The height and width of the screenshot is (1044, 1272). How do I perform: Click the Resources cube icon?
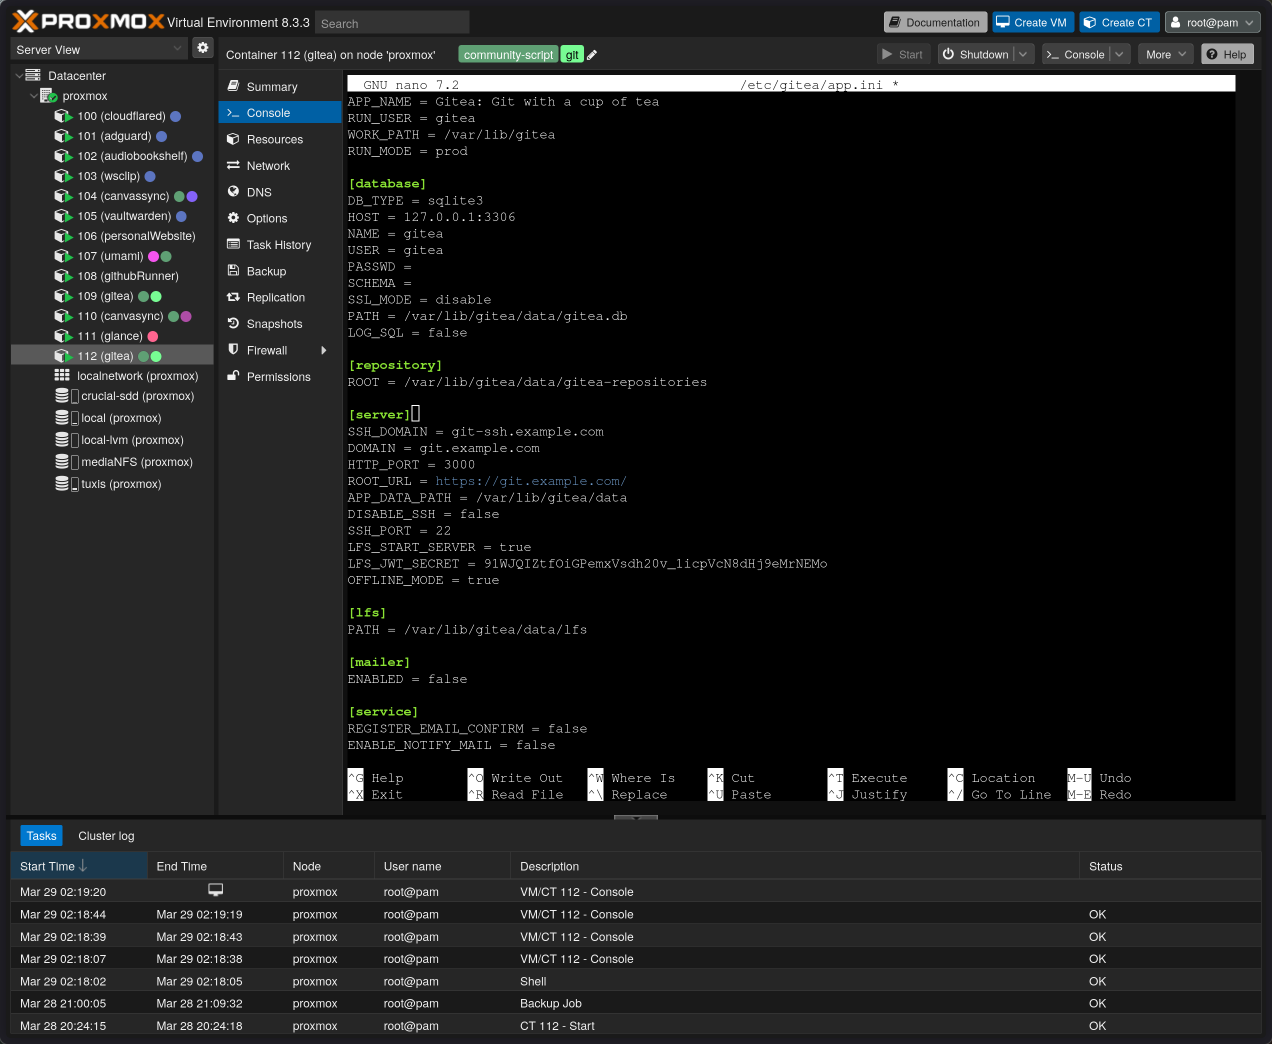233,139
